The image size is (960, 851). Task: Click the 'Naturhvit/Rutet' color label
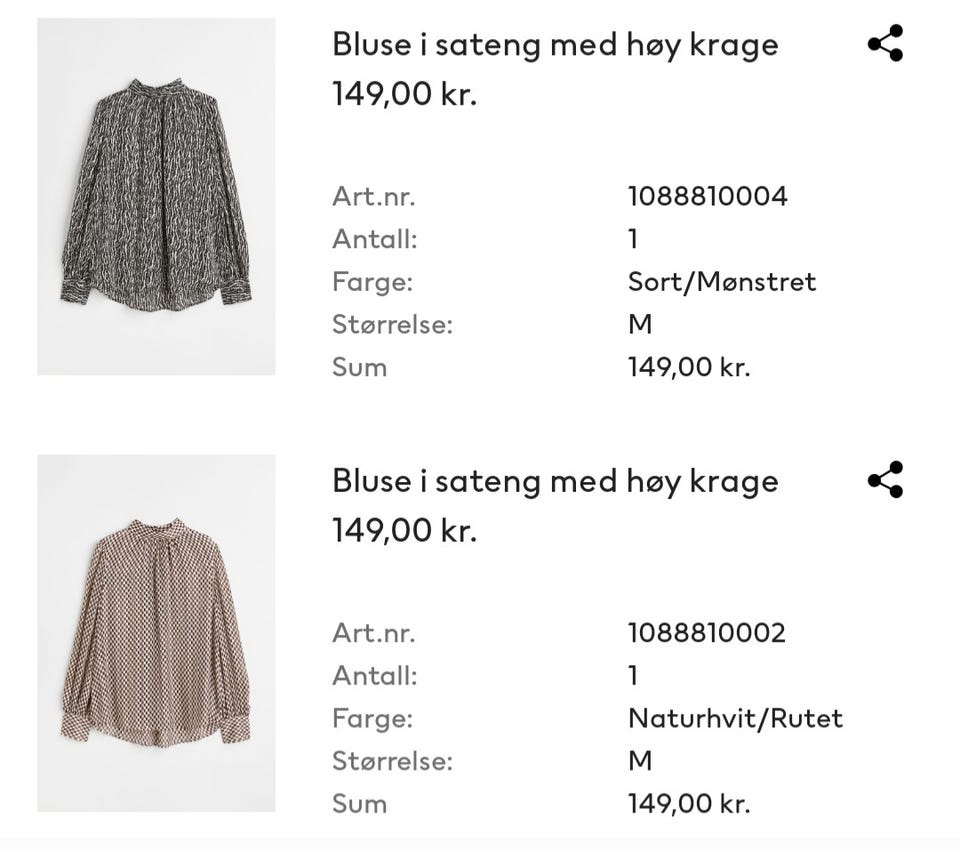click(735, 717)
